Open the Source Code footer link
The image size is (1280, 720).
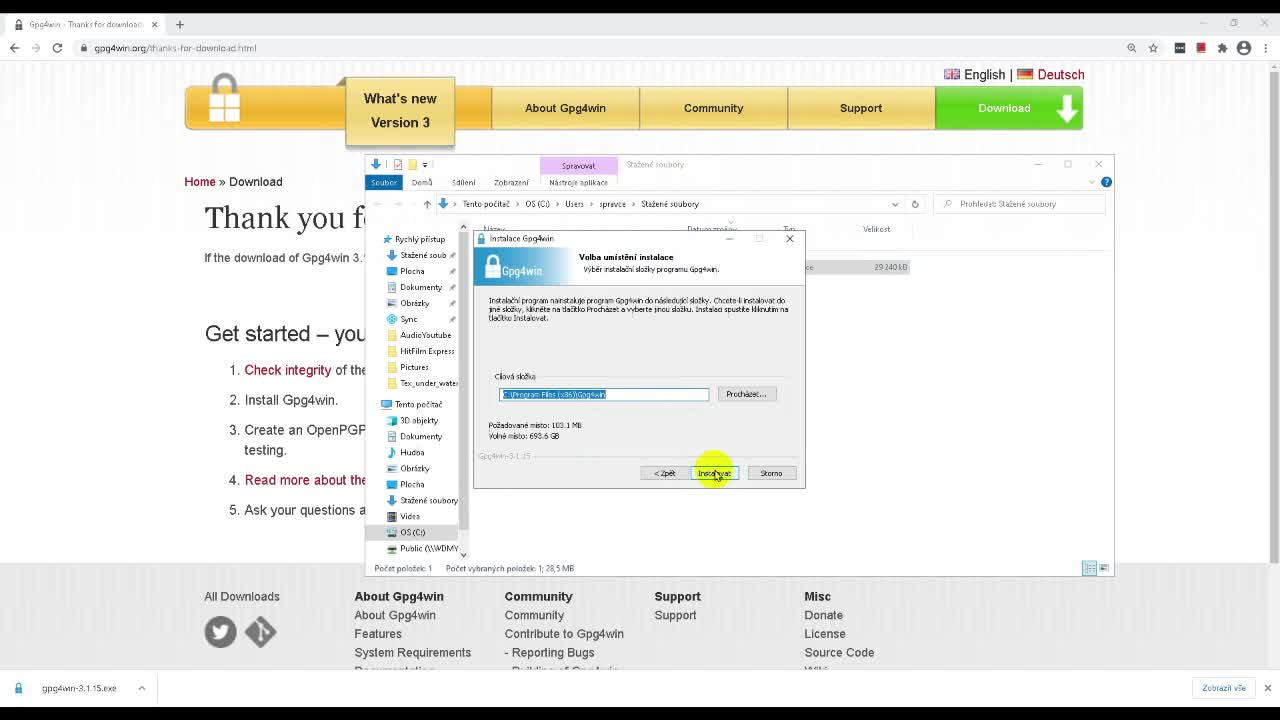(839, 653)
